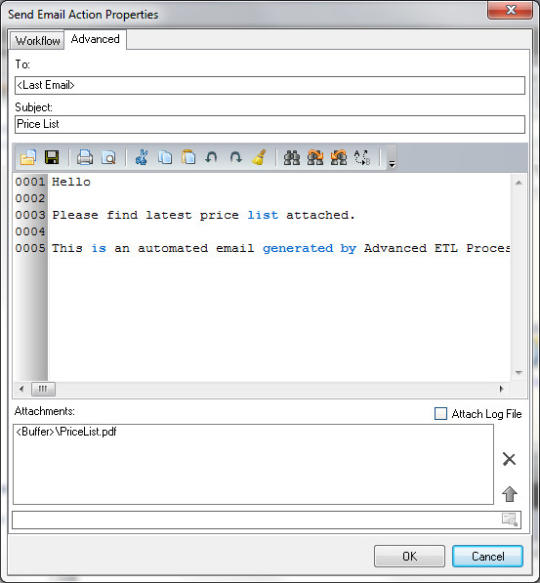
Task: Close the Send Email Action Properties dialog
Action: point(511,9)
